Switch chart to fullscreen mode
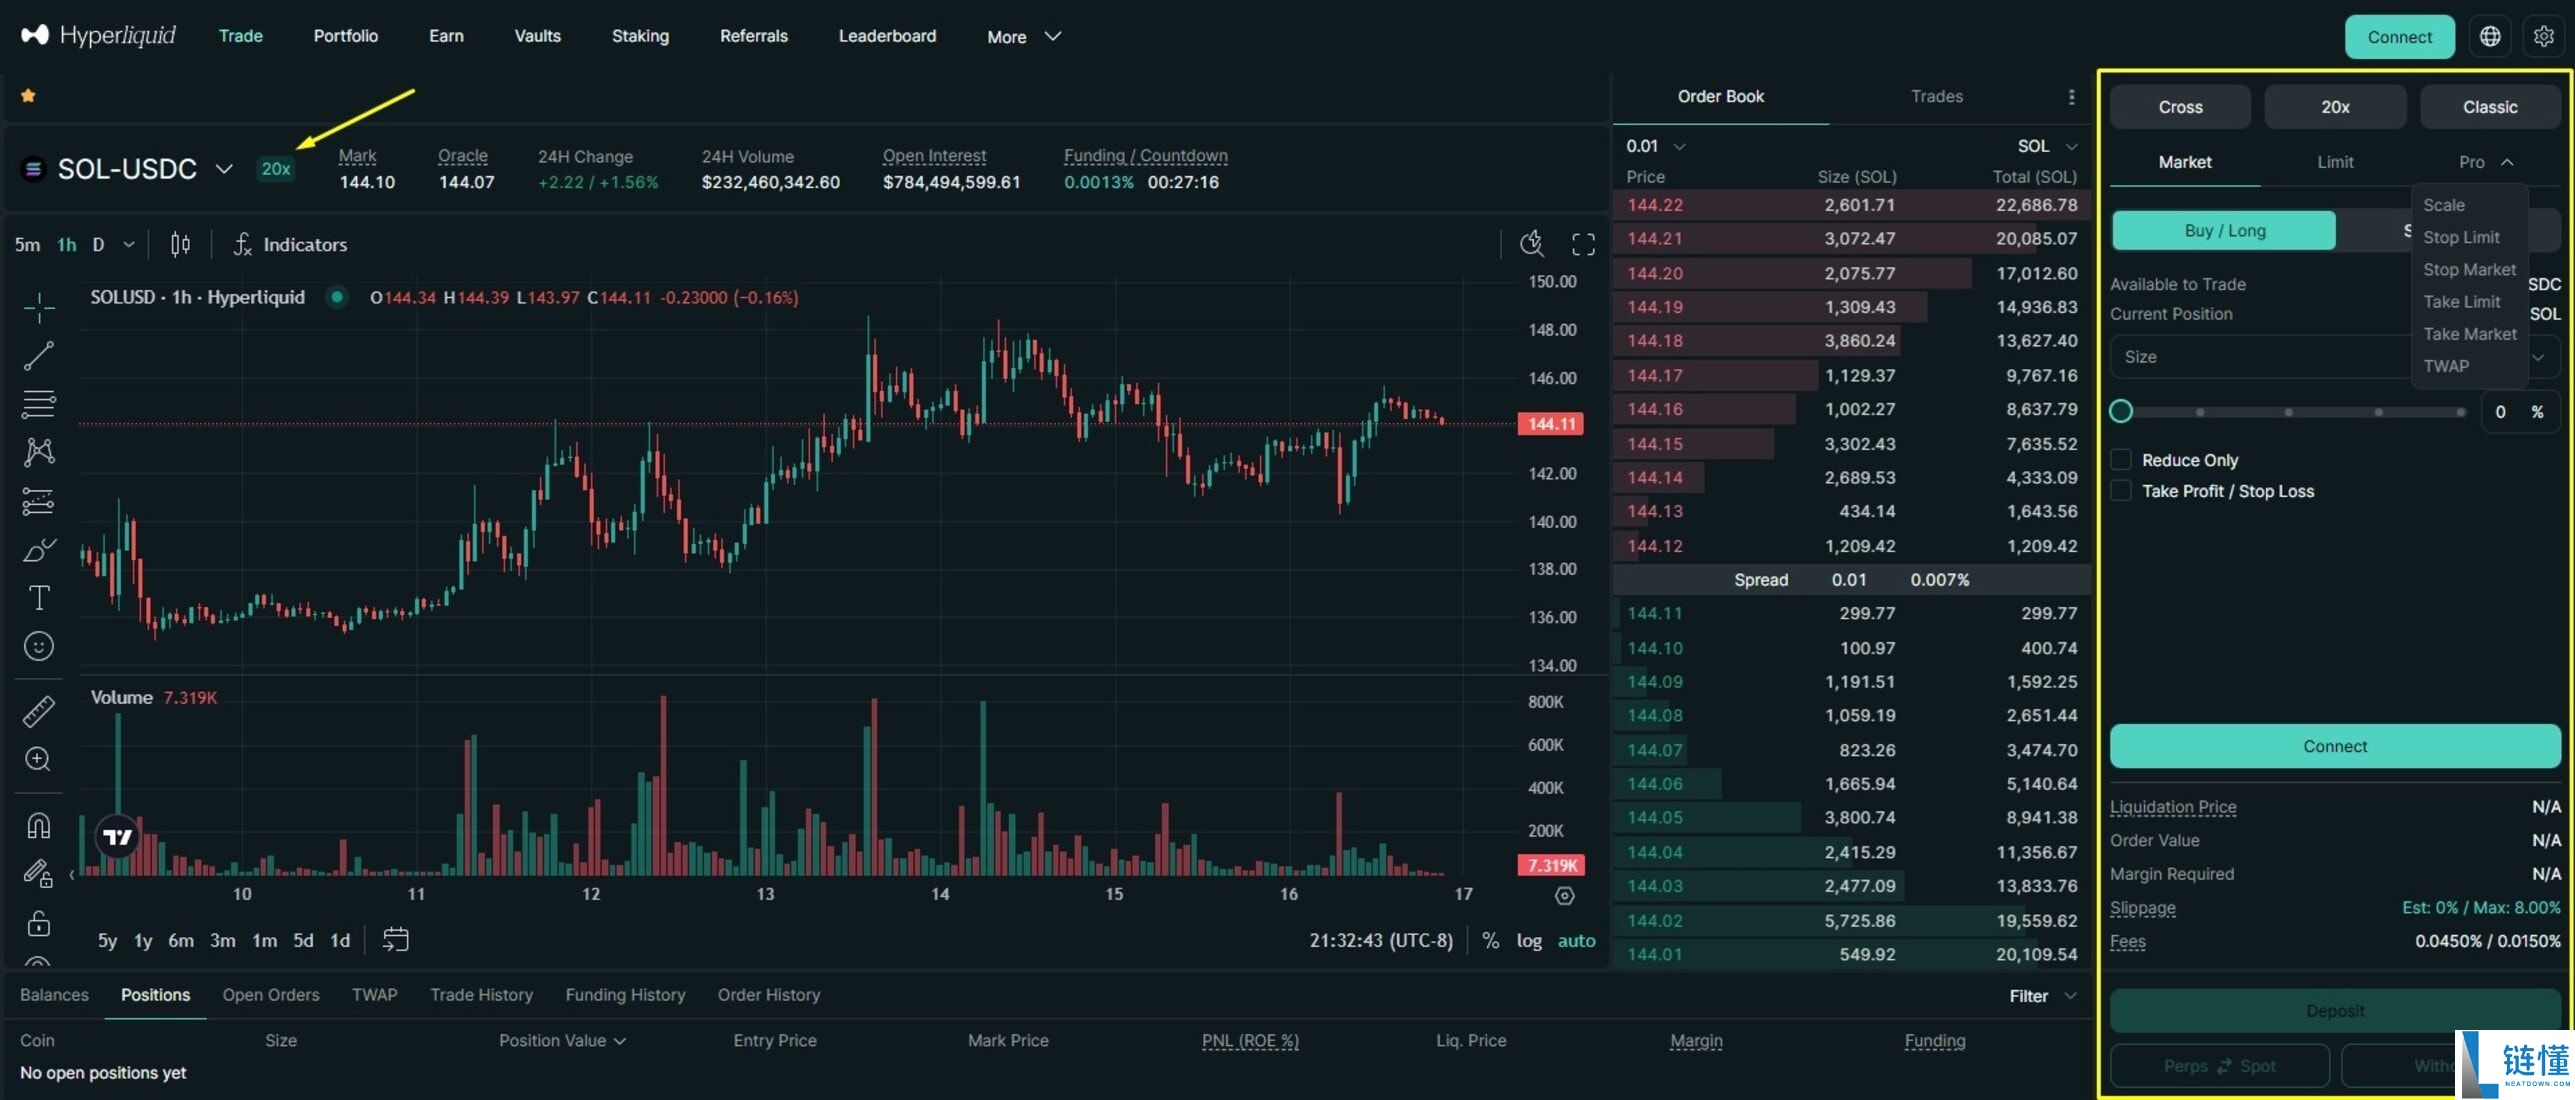 pos(1583,244)
